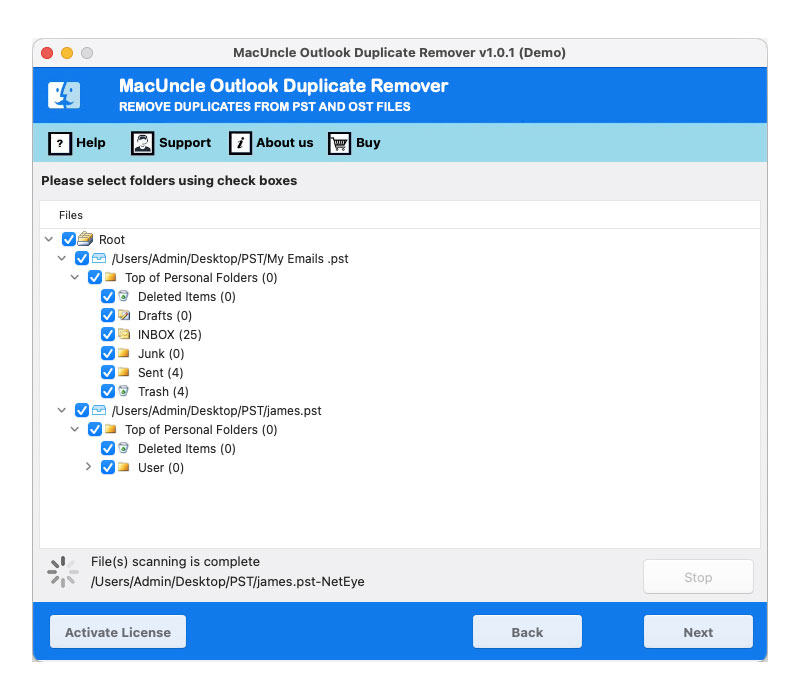Viewport: 800px width, 700px height.
Task: Click Next to continue
Action: pos(698,632)
